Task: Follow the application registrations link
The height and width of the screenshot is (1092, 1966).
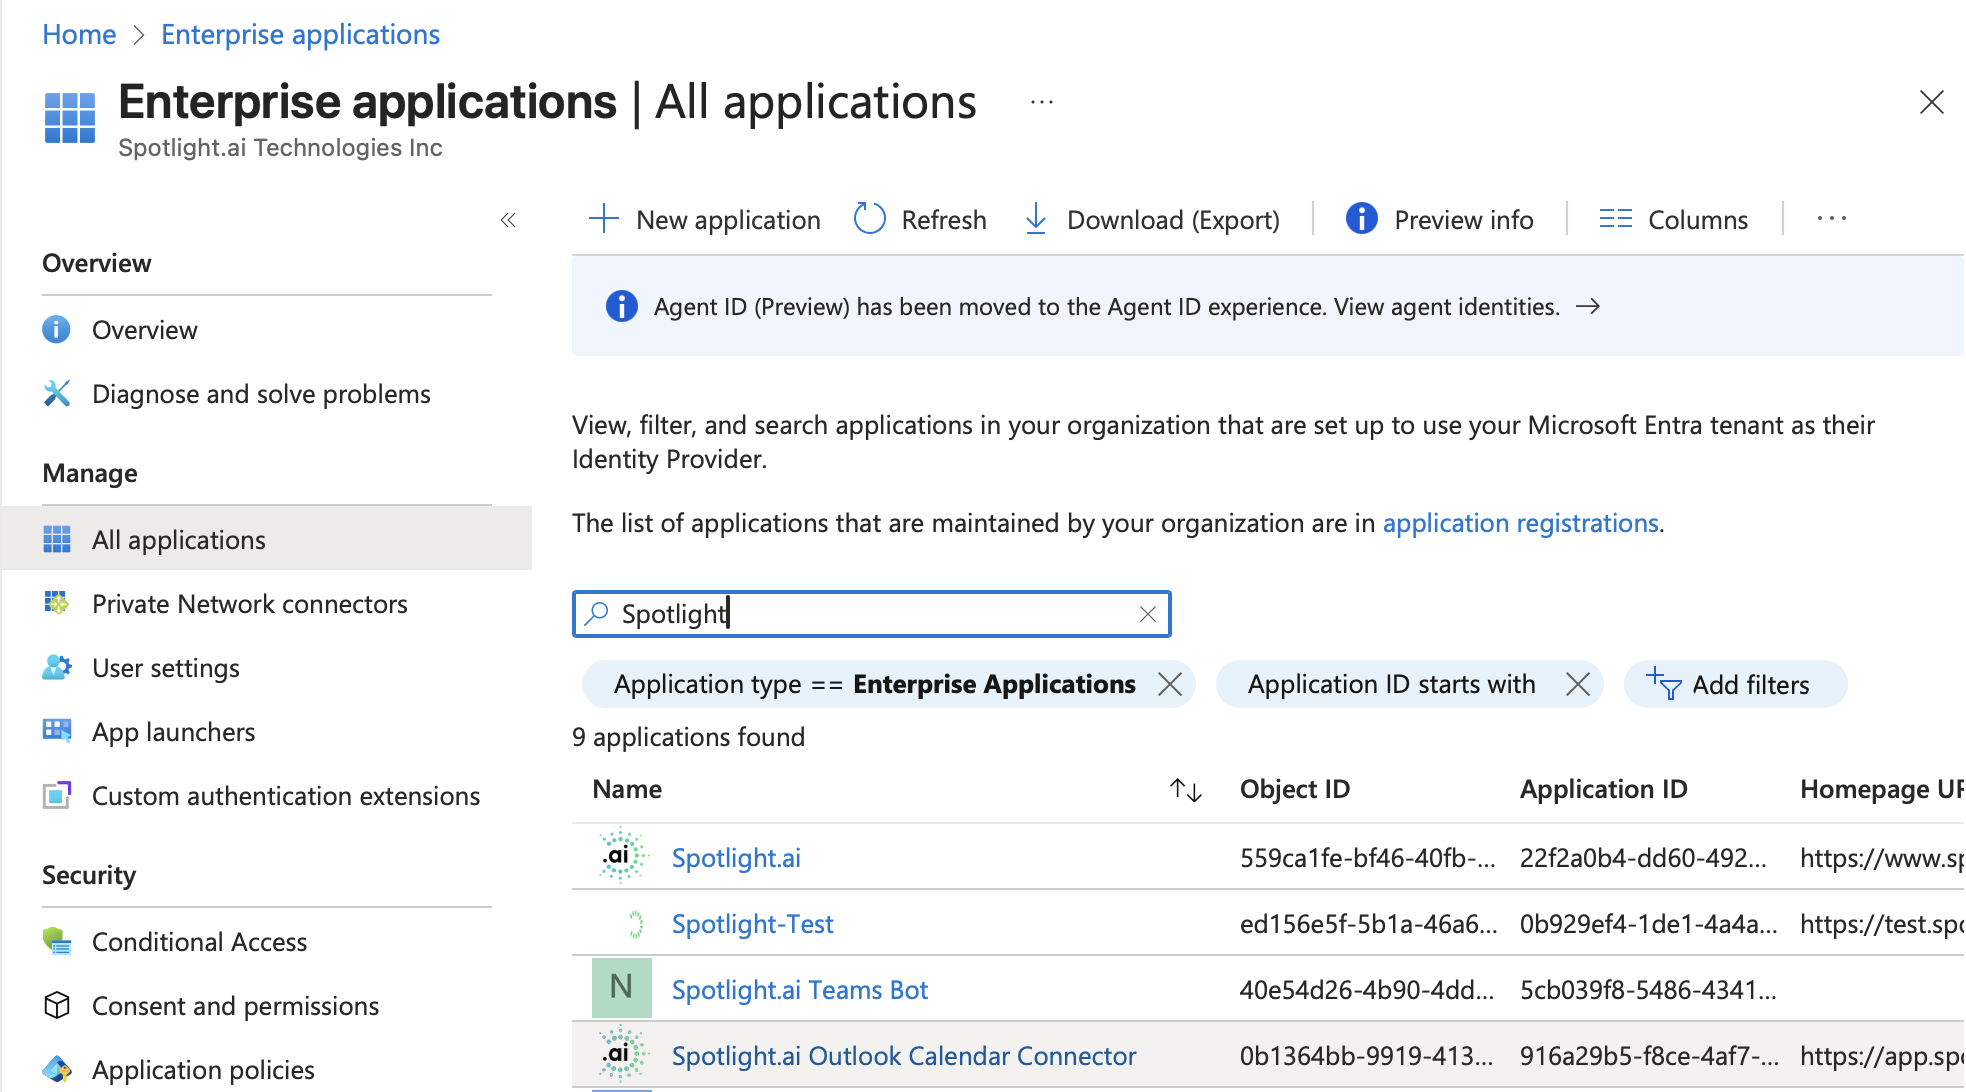Action: pyautogui.click(x=1520, y=523)
